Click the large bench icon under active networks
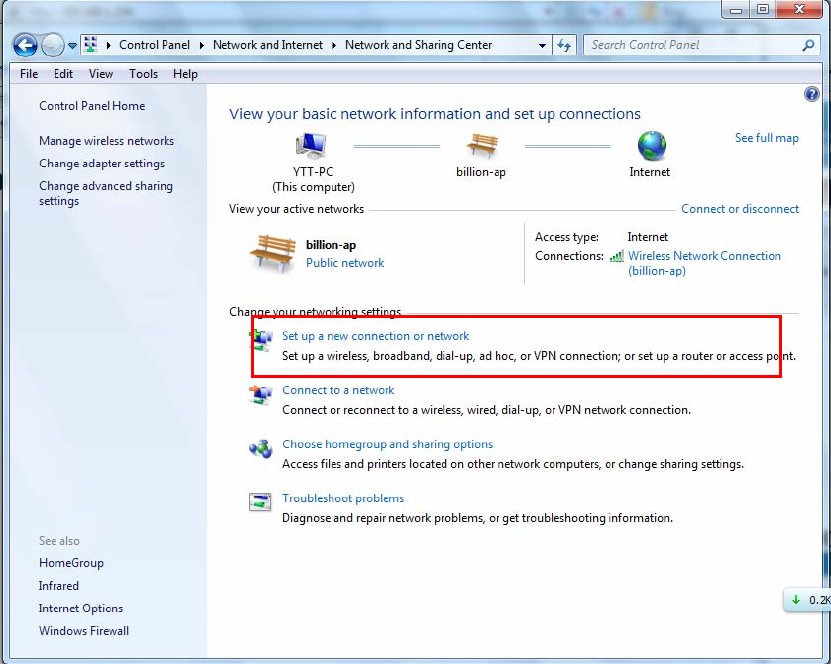This screenshot has height=664, width=831. pos(272,254)
